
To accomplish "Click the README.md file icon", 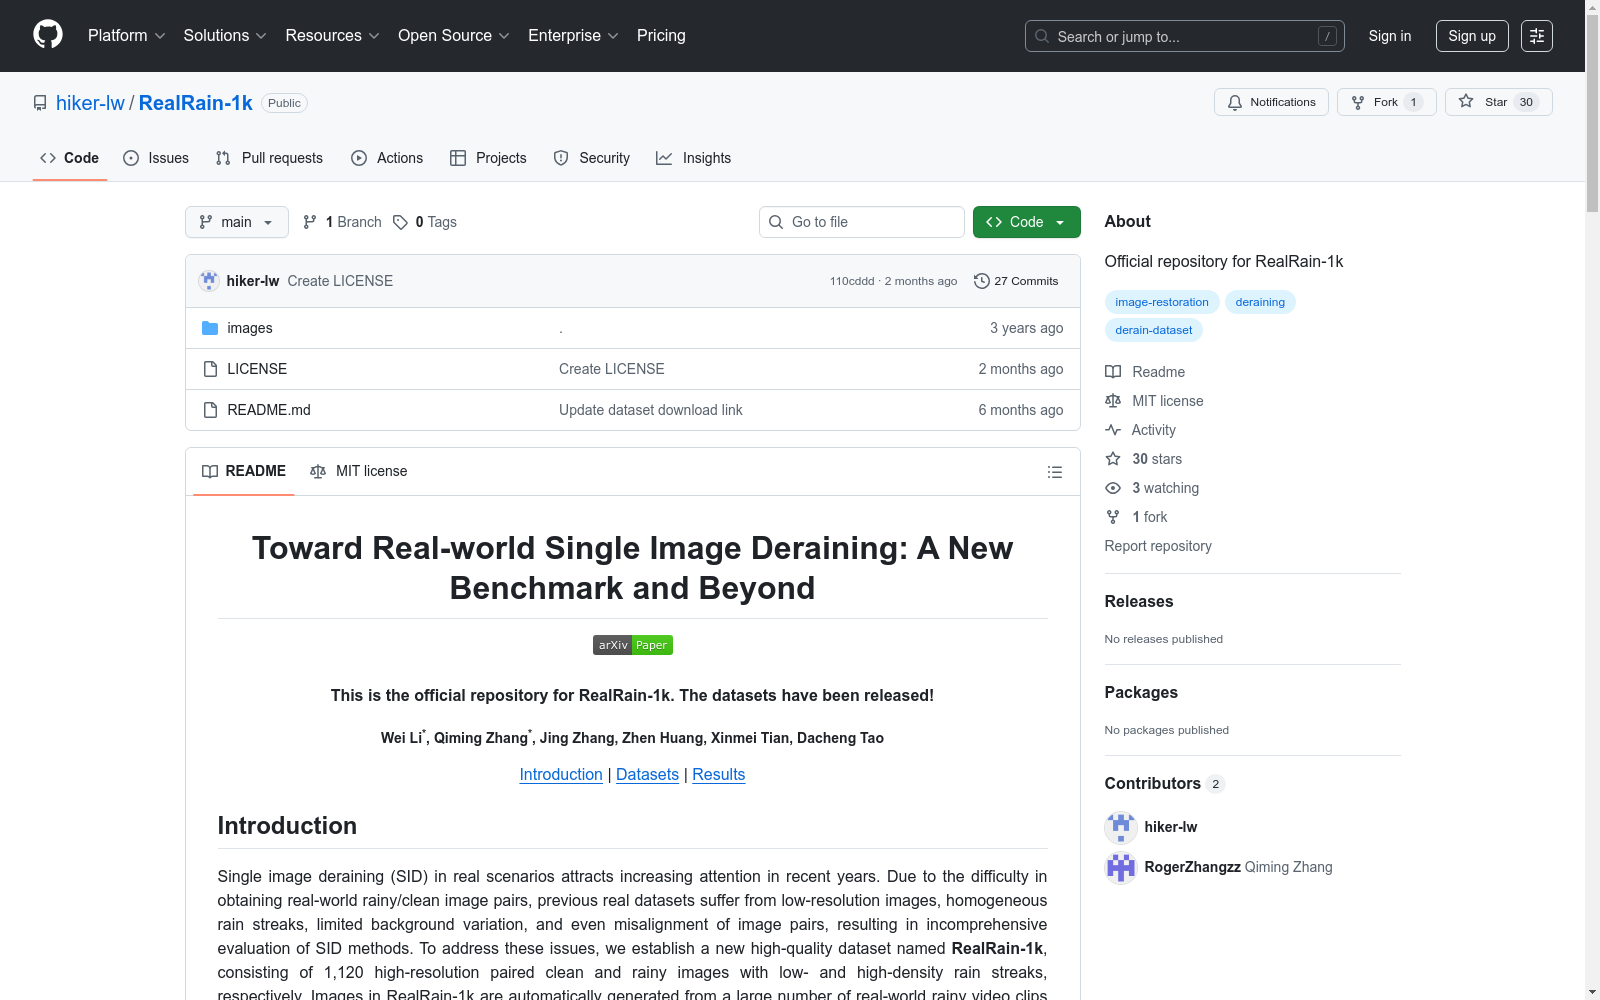I will (x=210, y=410).
